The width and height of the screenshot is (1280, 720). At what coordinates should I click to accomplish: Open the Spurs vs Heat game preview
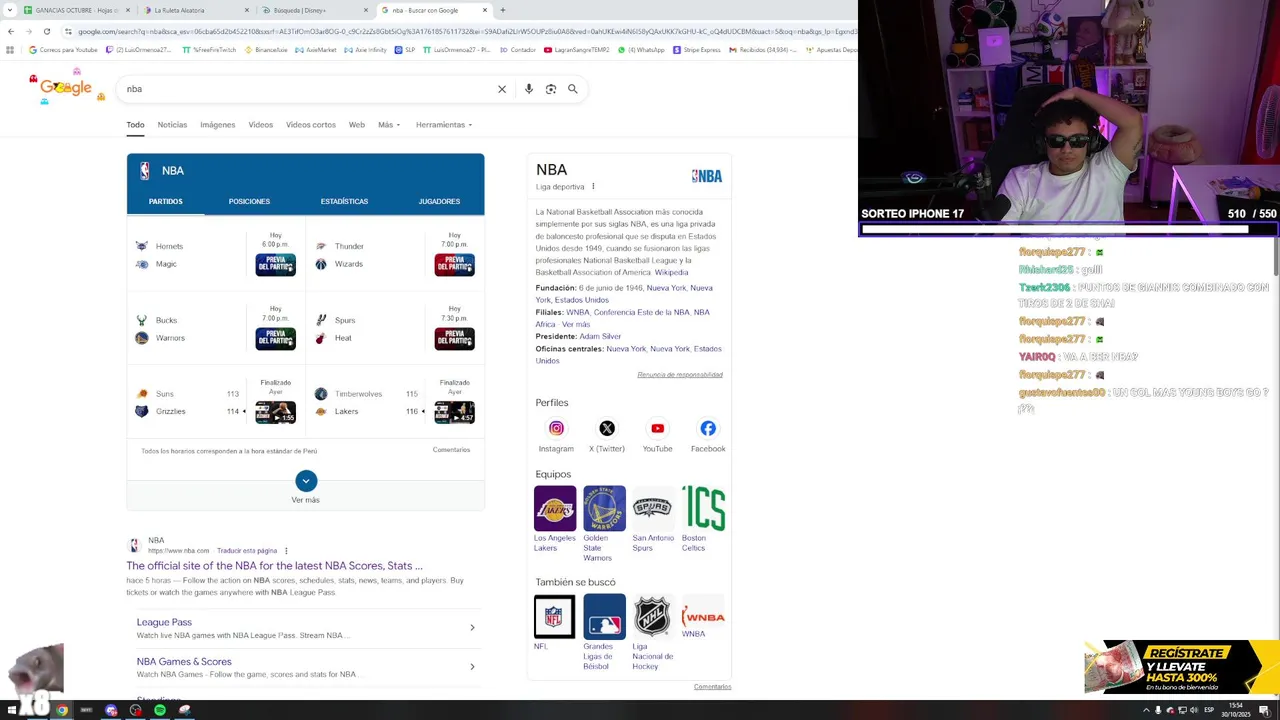coord(454,338)
